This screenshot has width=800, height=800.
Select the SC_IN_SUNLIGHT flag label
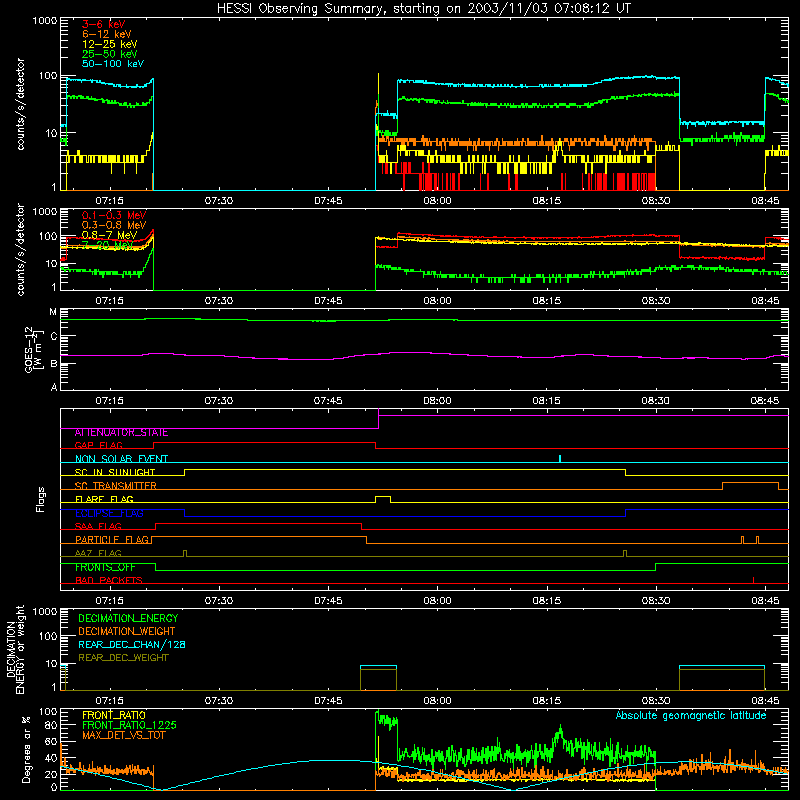pos(115,472)
